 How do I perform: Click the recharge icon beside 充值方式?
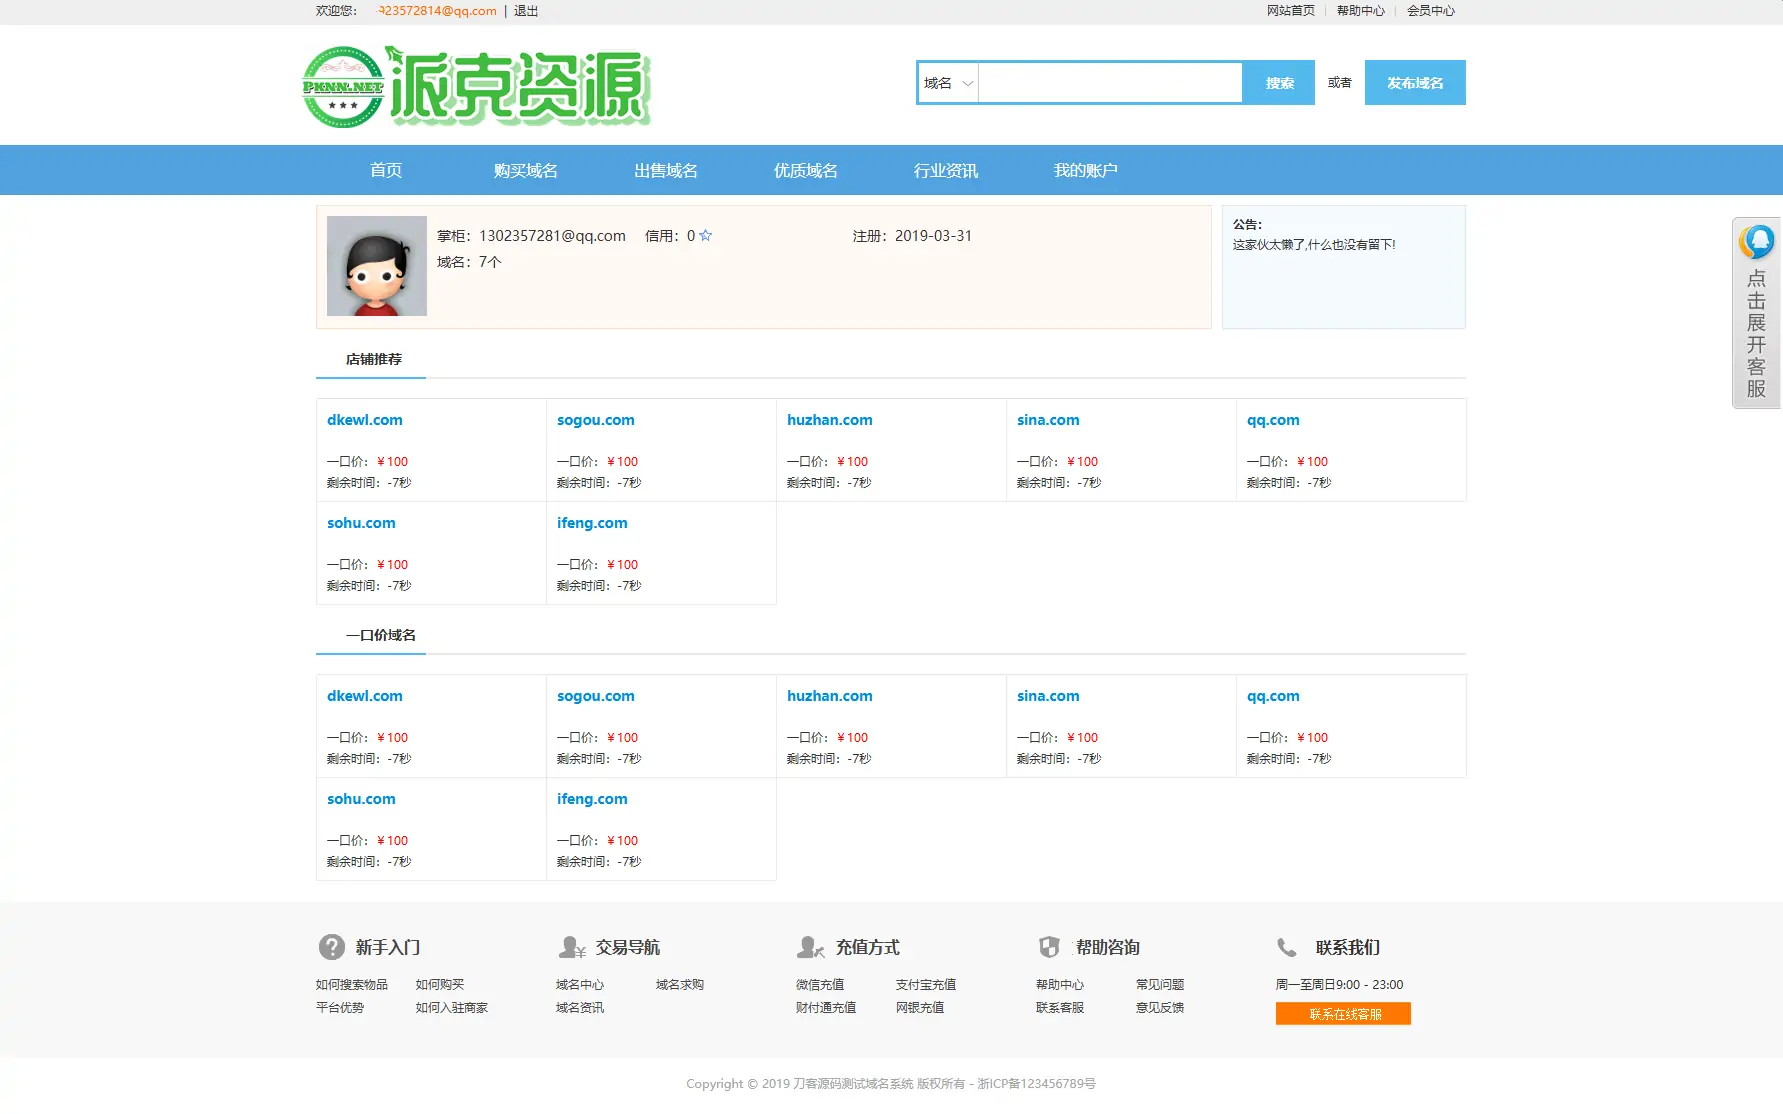tap(810, 947)
